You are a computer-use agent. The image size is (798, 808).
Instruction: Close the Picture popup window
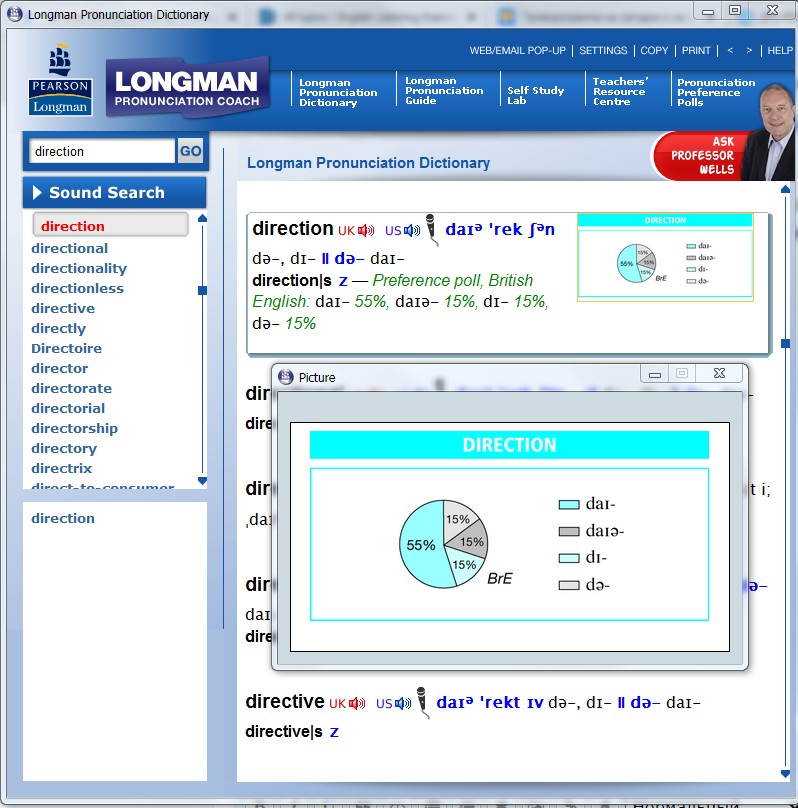click(719, 374)
